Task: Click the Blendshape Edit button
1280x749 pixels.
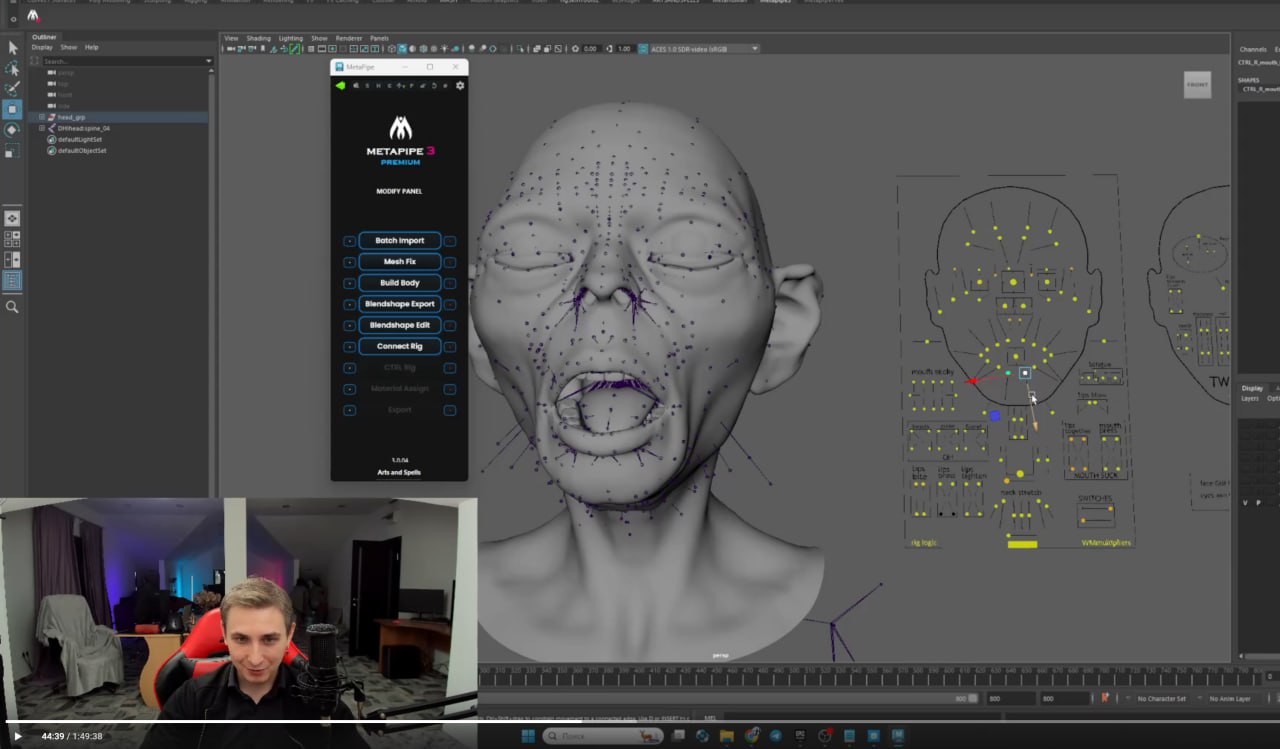Action: click(x=400, y=325)
